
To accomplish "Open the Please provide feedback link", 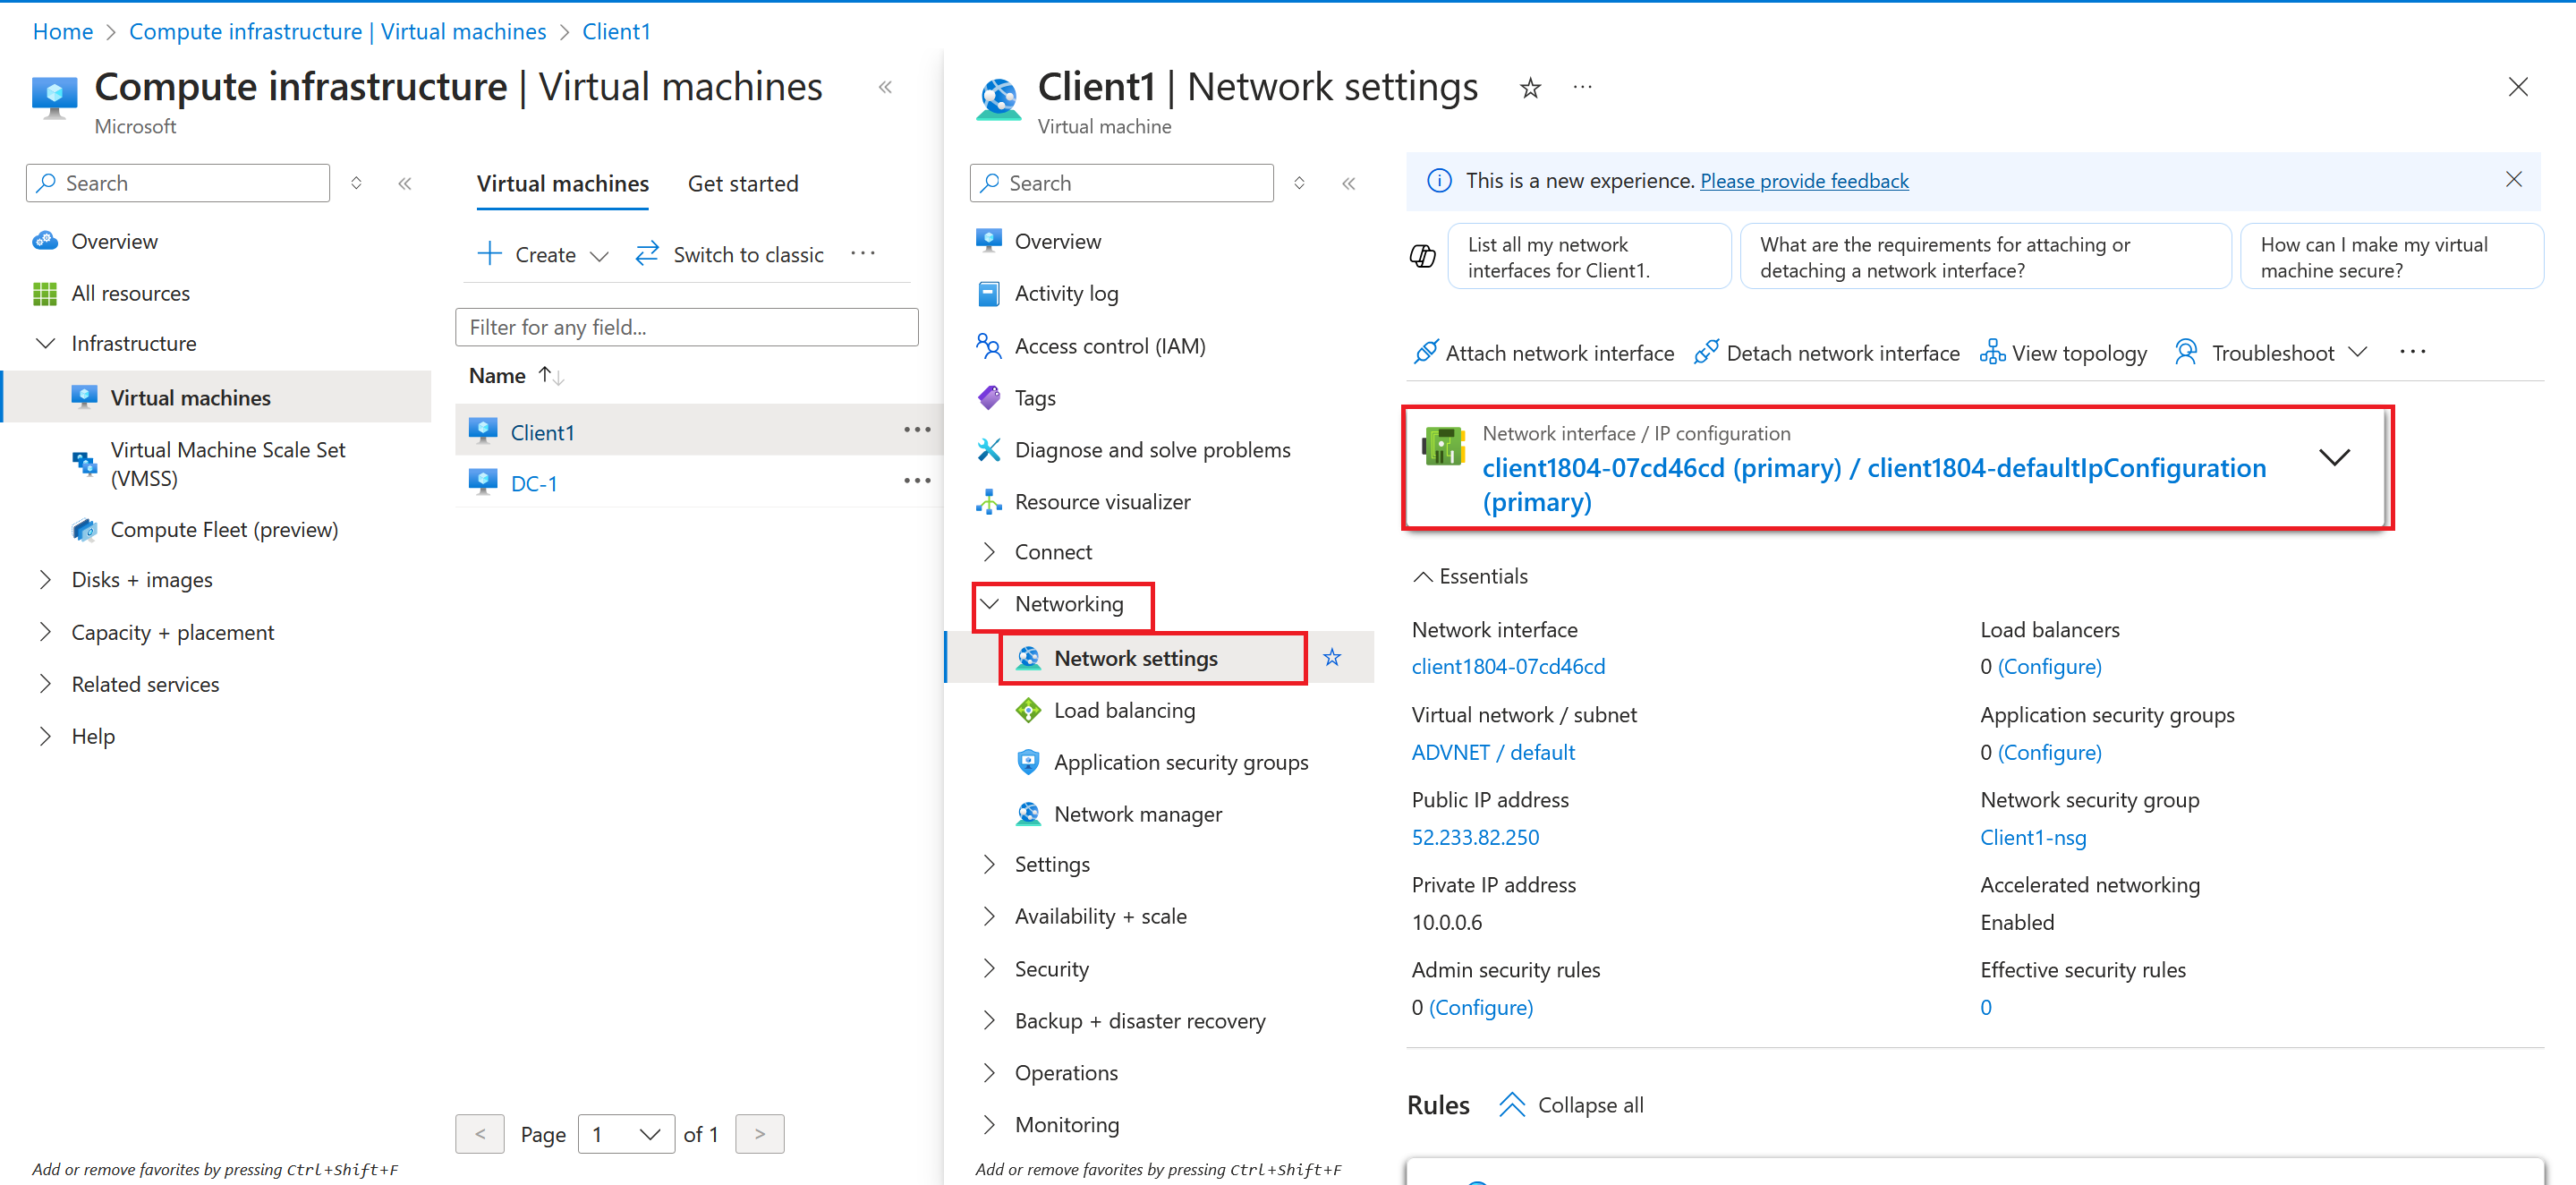I will point(1804,181).
